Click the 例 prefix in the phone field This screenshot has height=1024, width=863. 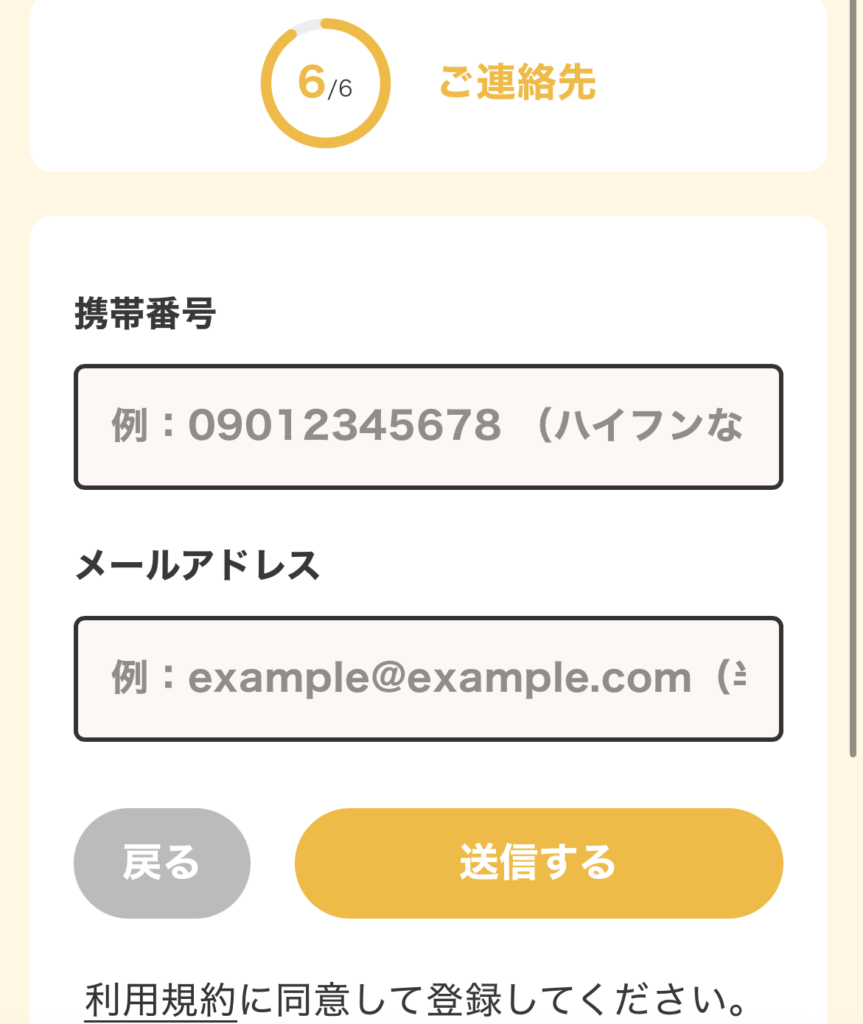click(129, 427)
